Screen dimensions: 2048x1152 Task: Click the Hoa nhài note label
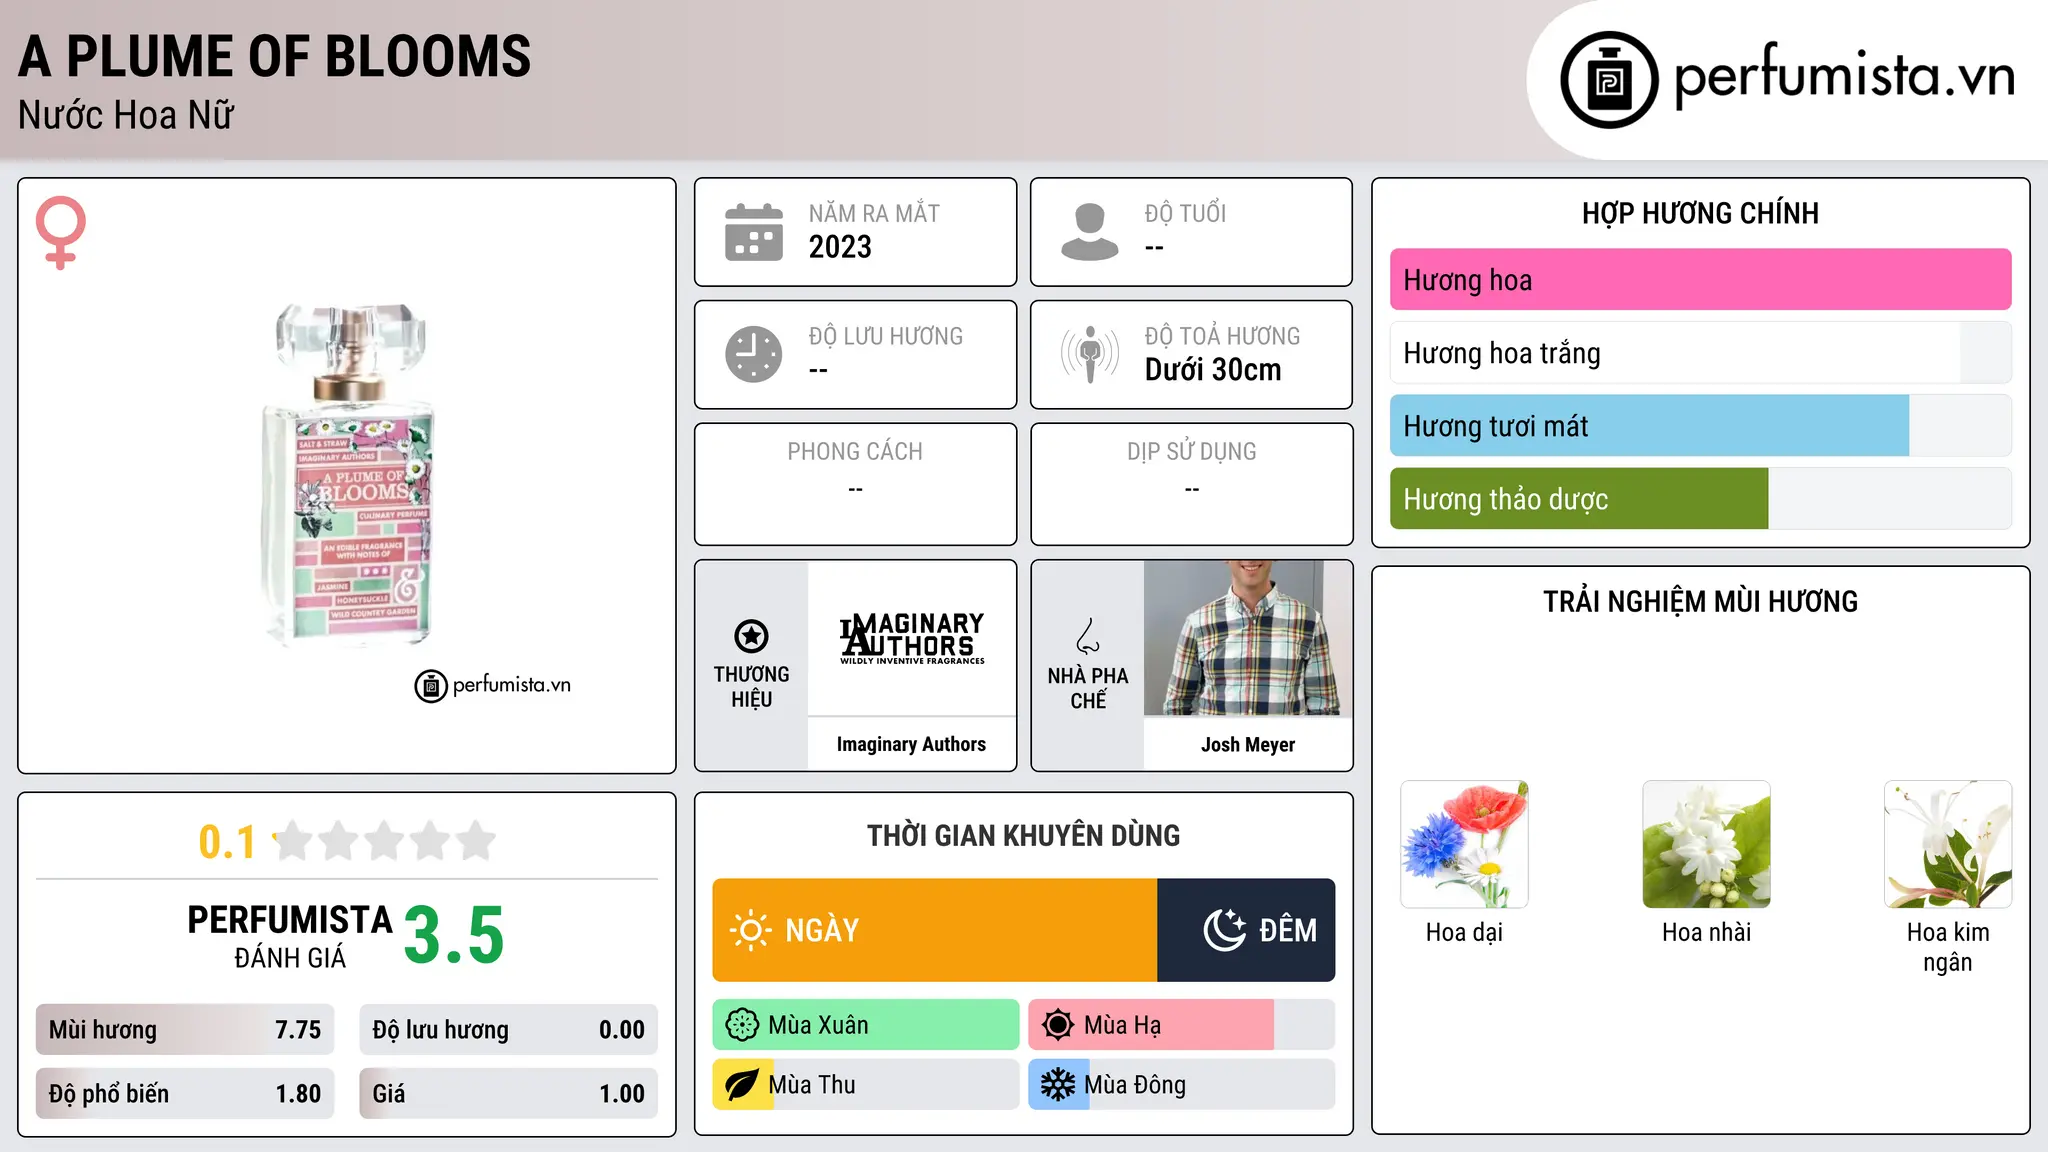(x=1706, y=933)
